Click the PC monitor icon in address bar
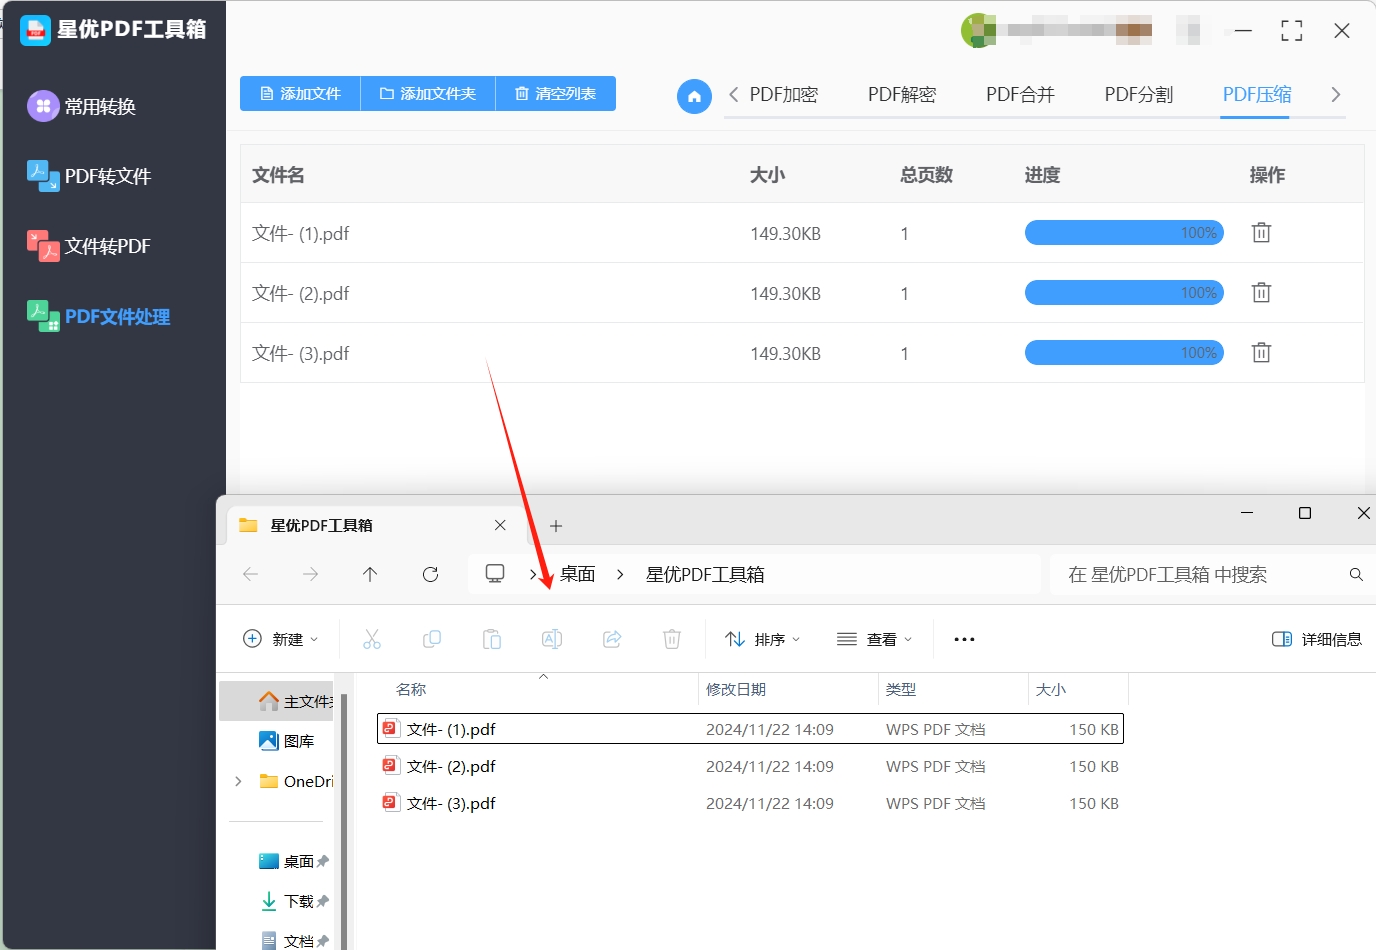1376x950 pixels. click(495, 574)
